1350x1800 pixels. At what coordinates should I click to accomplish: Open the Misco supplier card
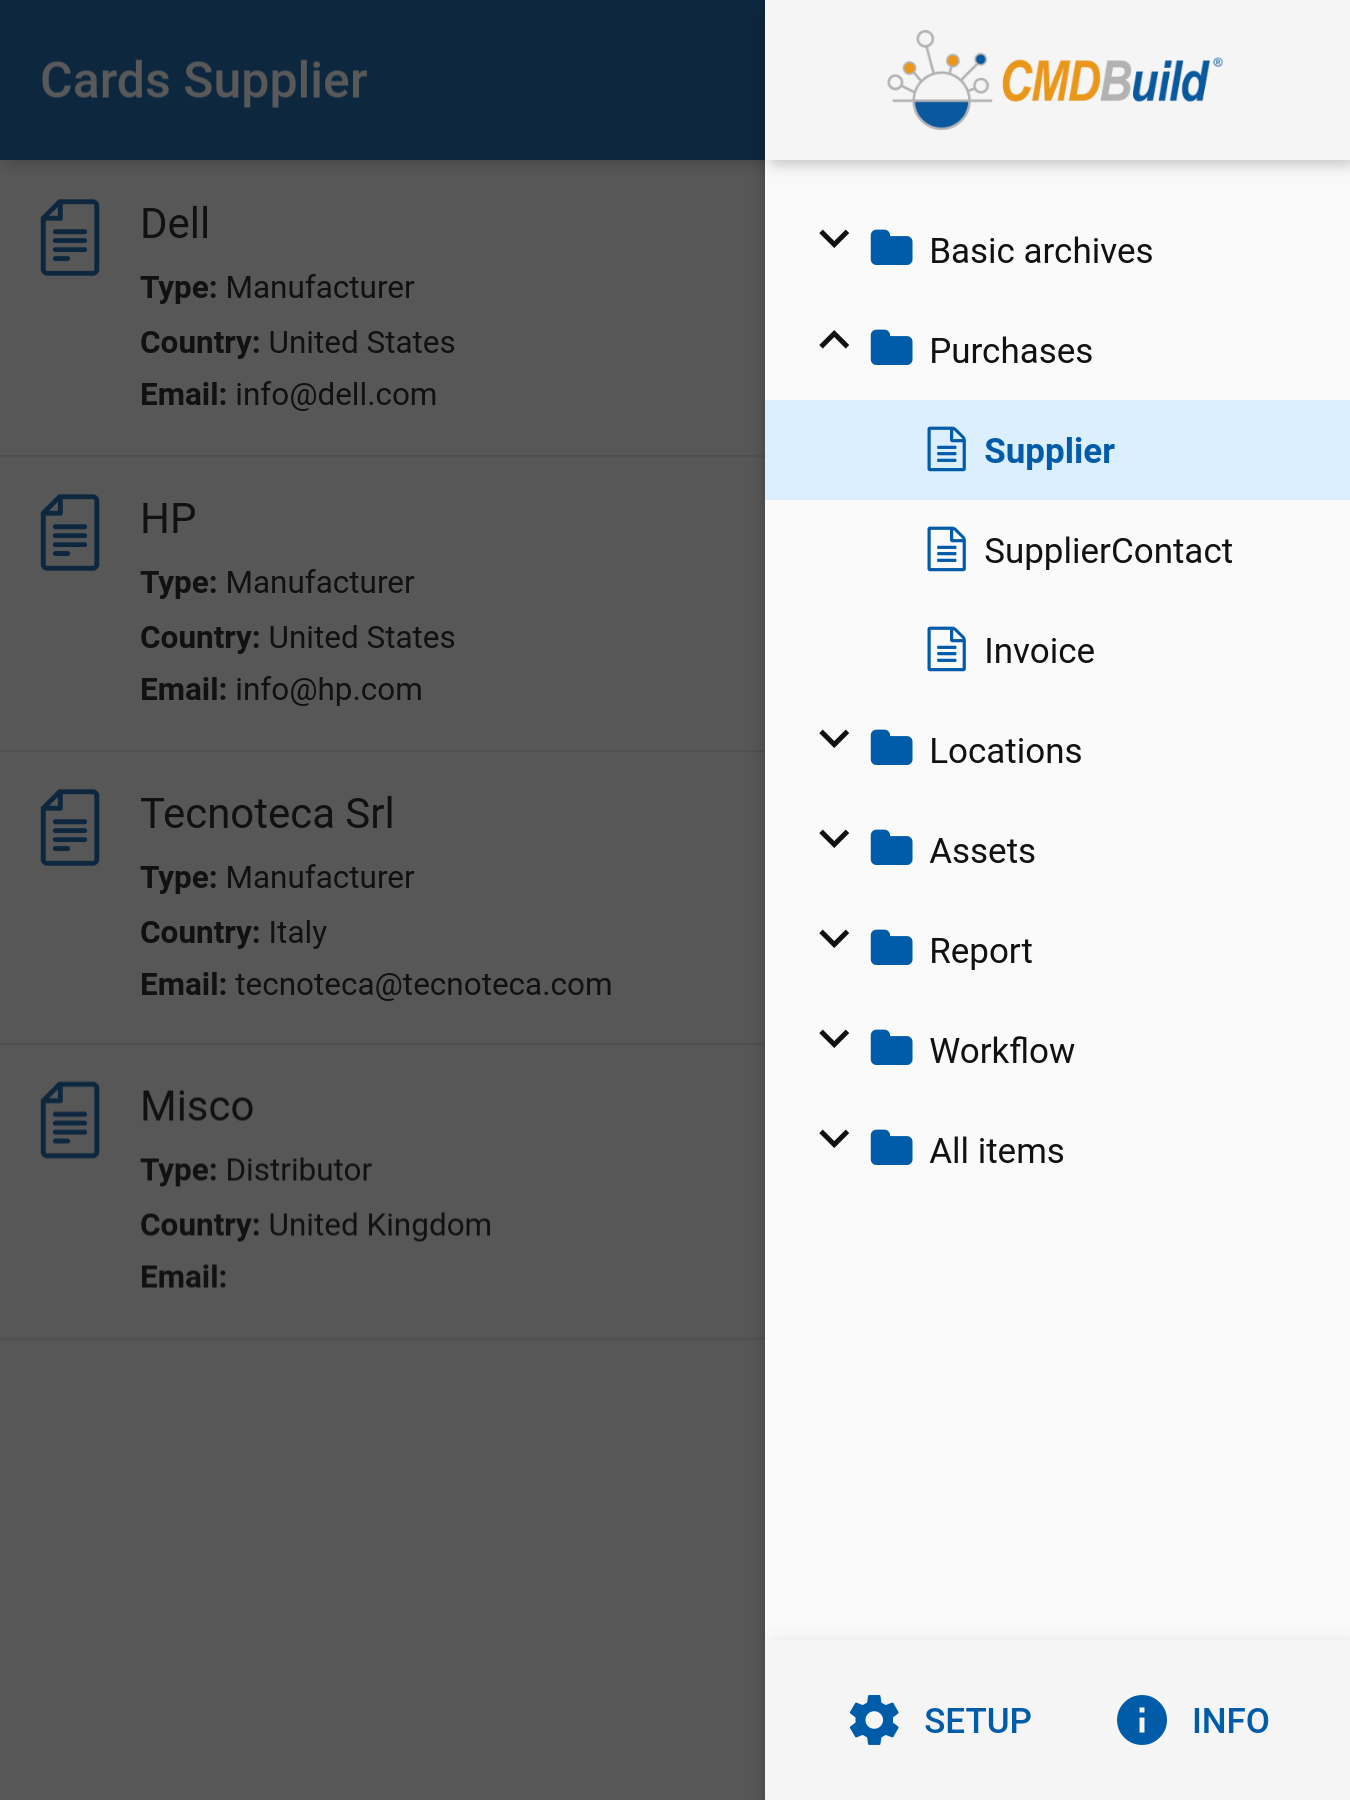[380, 1190]
